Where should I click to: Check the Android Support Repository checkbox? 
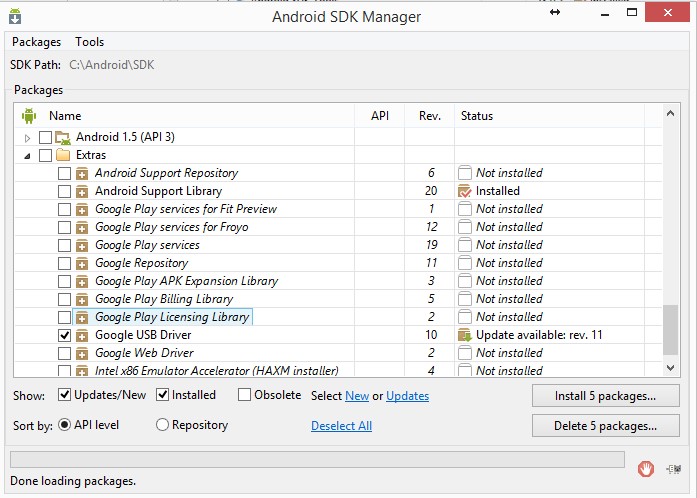[x=64, y=173]
